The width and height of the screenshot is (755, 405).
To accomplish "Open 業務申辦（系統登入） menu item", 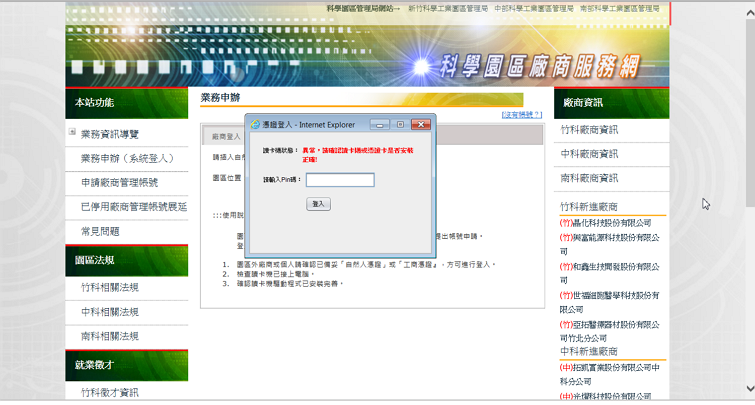I will coord(127,158).
